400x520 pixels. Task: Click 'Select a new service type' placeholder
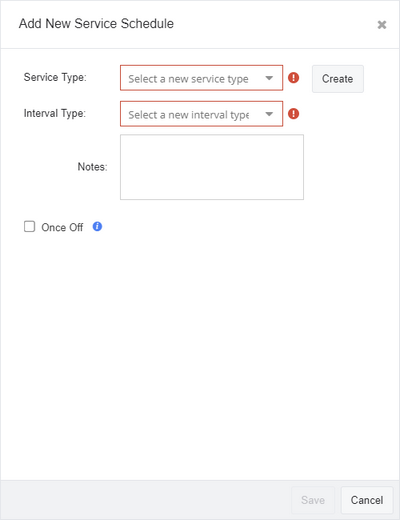[x=188, y=79]
